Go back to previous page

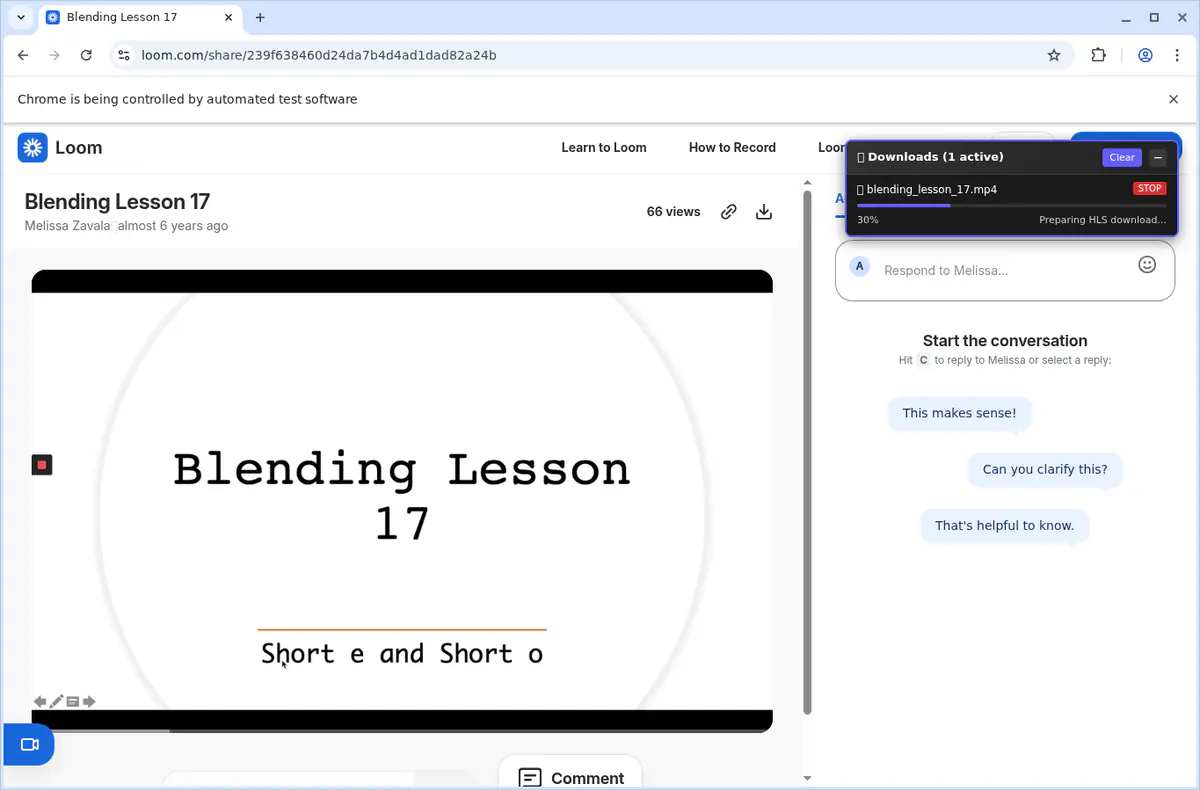(x=23, y=55)
